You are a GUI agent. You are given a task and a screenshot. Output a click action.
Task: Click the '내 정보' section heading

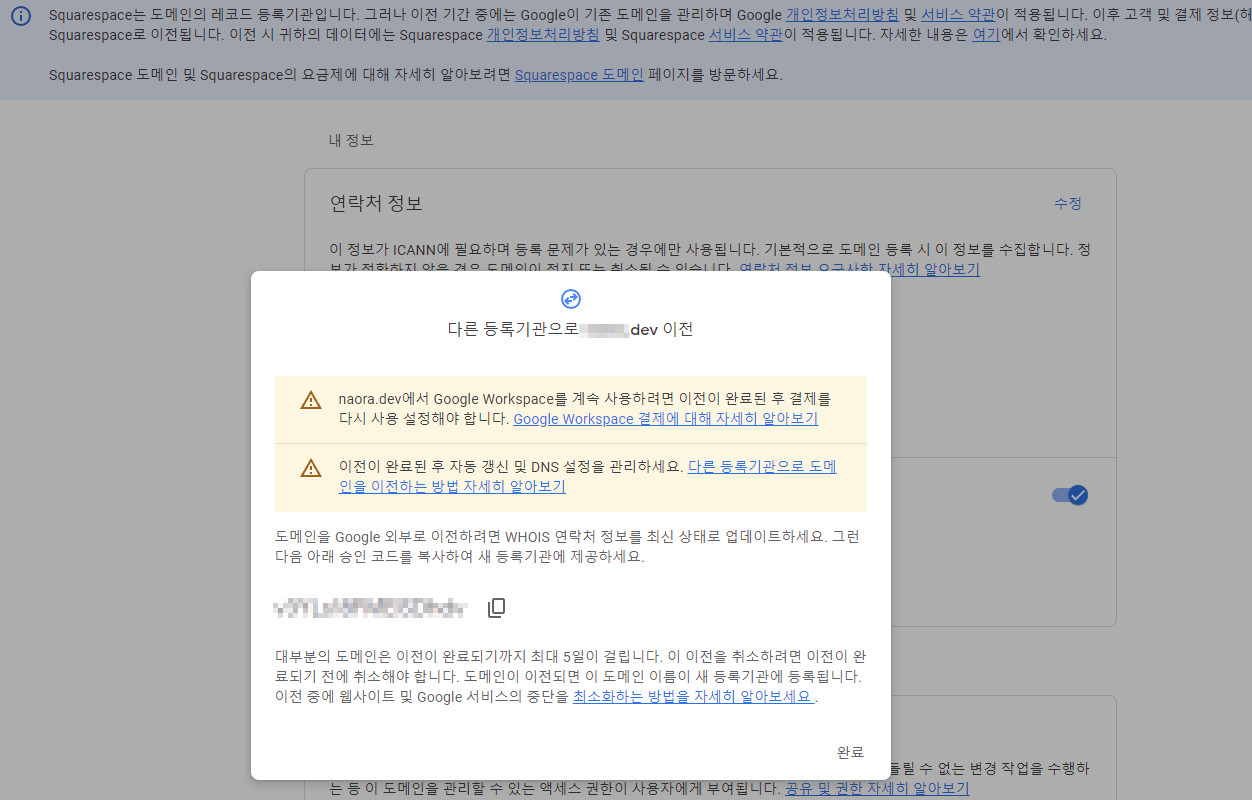pos(351,140)
